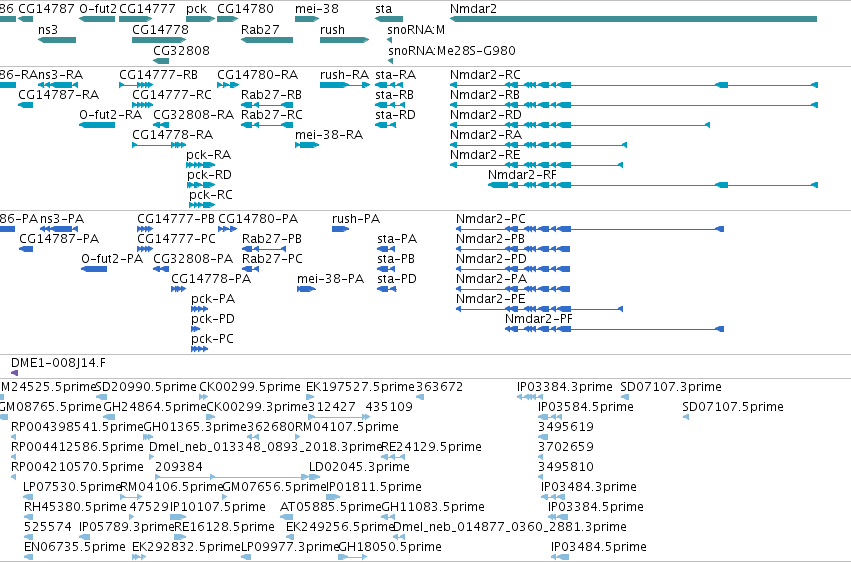This screenshot has height=562, width=851.
Task: Select the Rab27-RB transcript
Action: [267, 105]
